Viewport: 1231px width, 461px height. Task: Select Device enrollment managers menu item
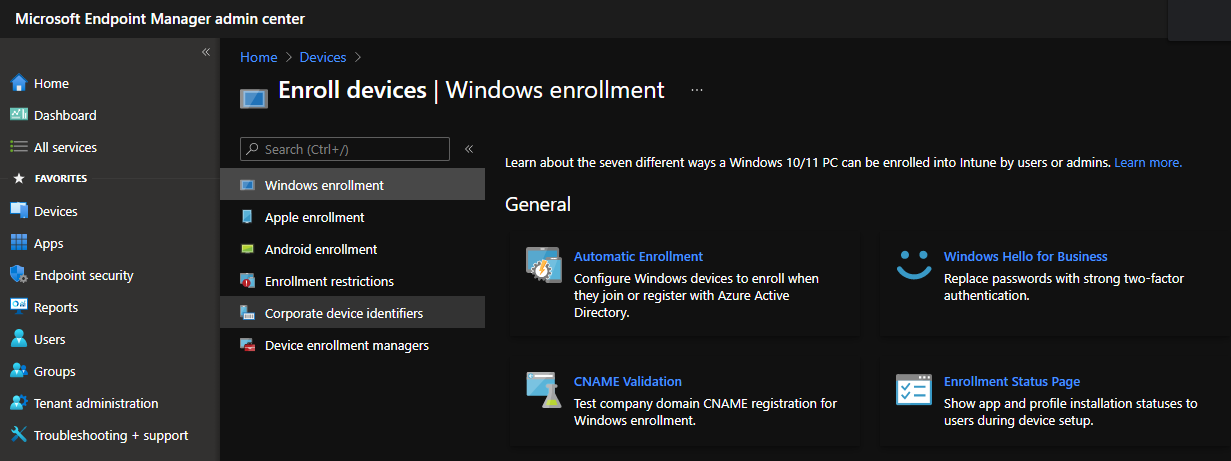point(353,345)
